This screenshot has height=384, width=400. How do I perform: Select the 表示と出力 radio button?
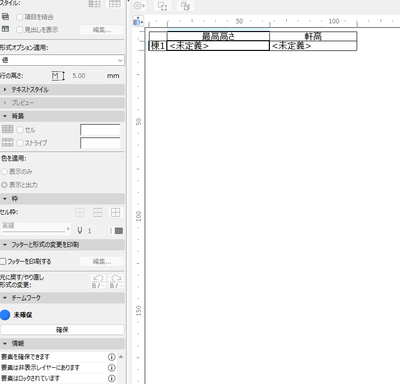tap(4, 185)
